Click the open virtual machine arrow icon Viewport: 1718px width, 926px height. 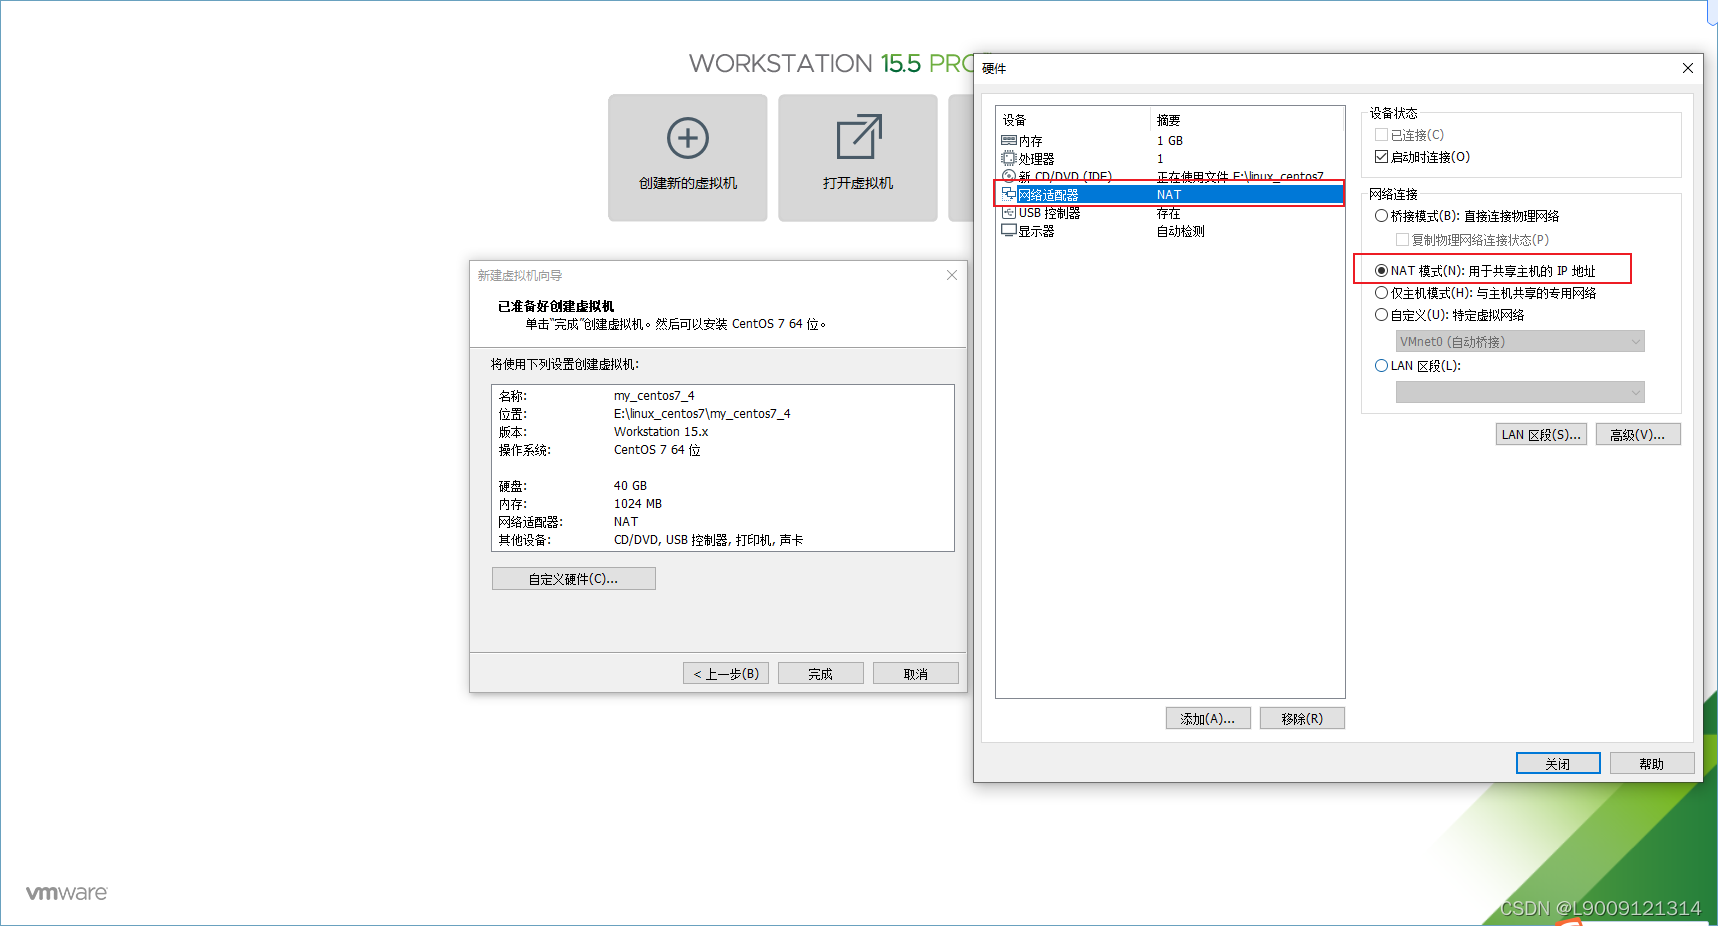click(x=859, y=137)
